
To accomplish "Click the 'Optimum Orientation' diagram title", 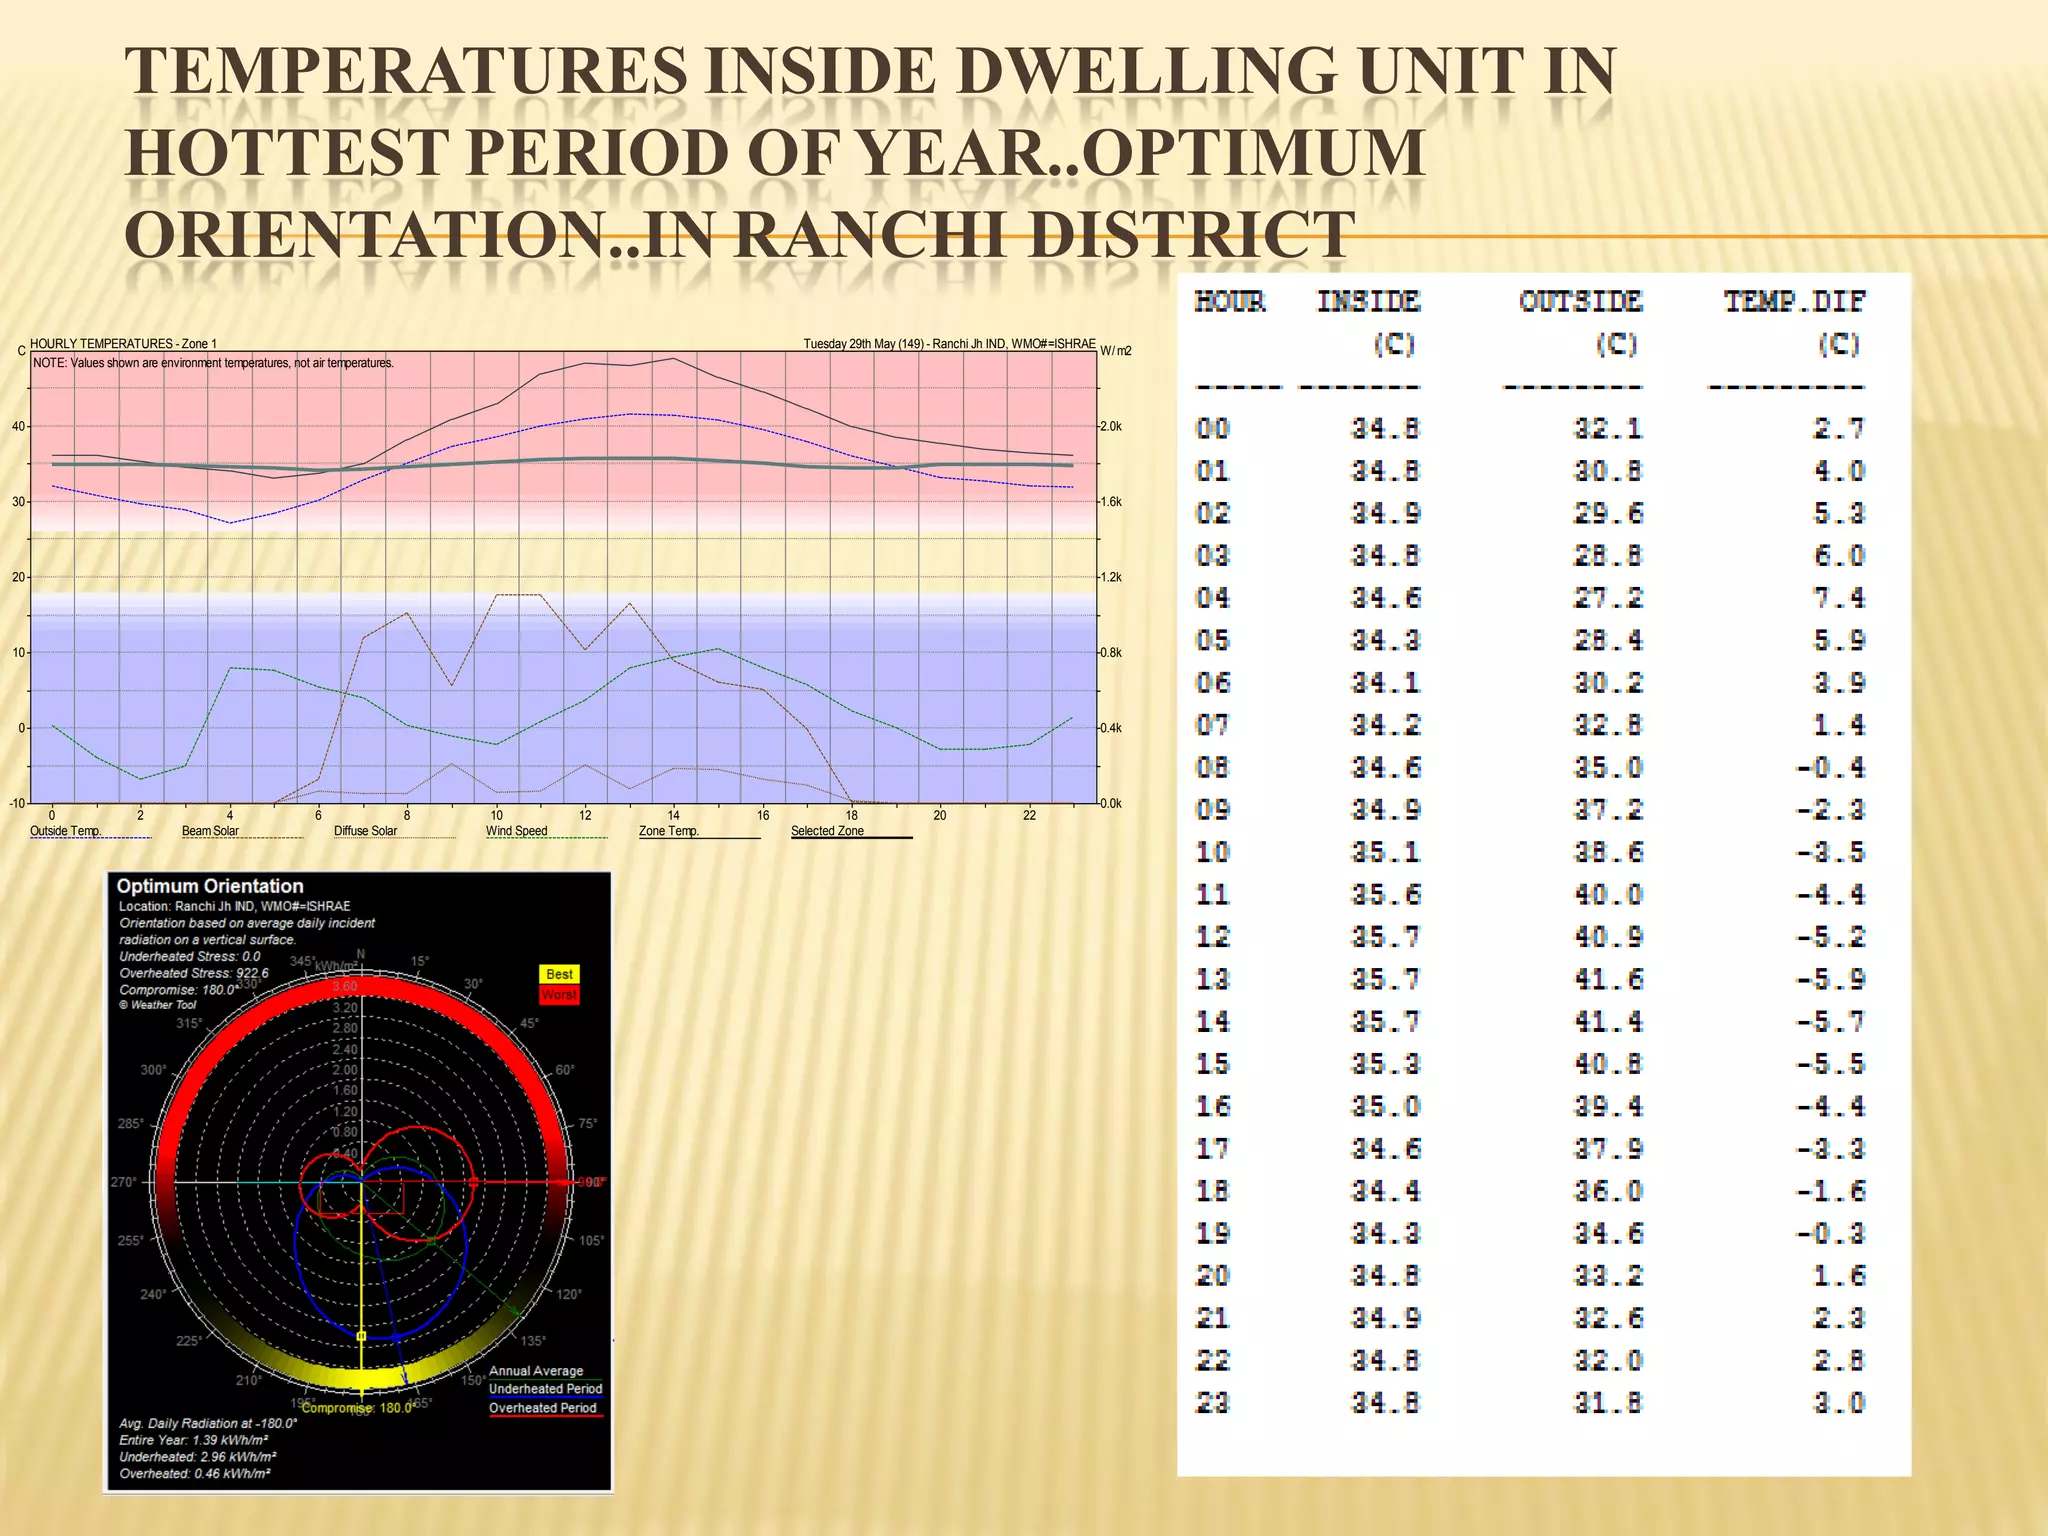I will pyautogui.click(x=210, y=886).
